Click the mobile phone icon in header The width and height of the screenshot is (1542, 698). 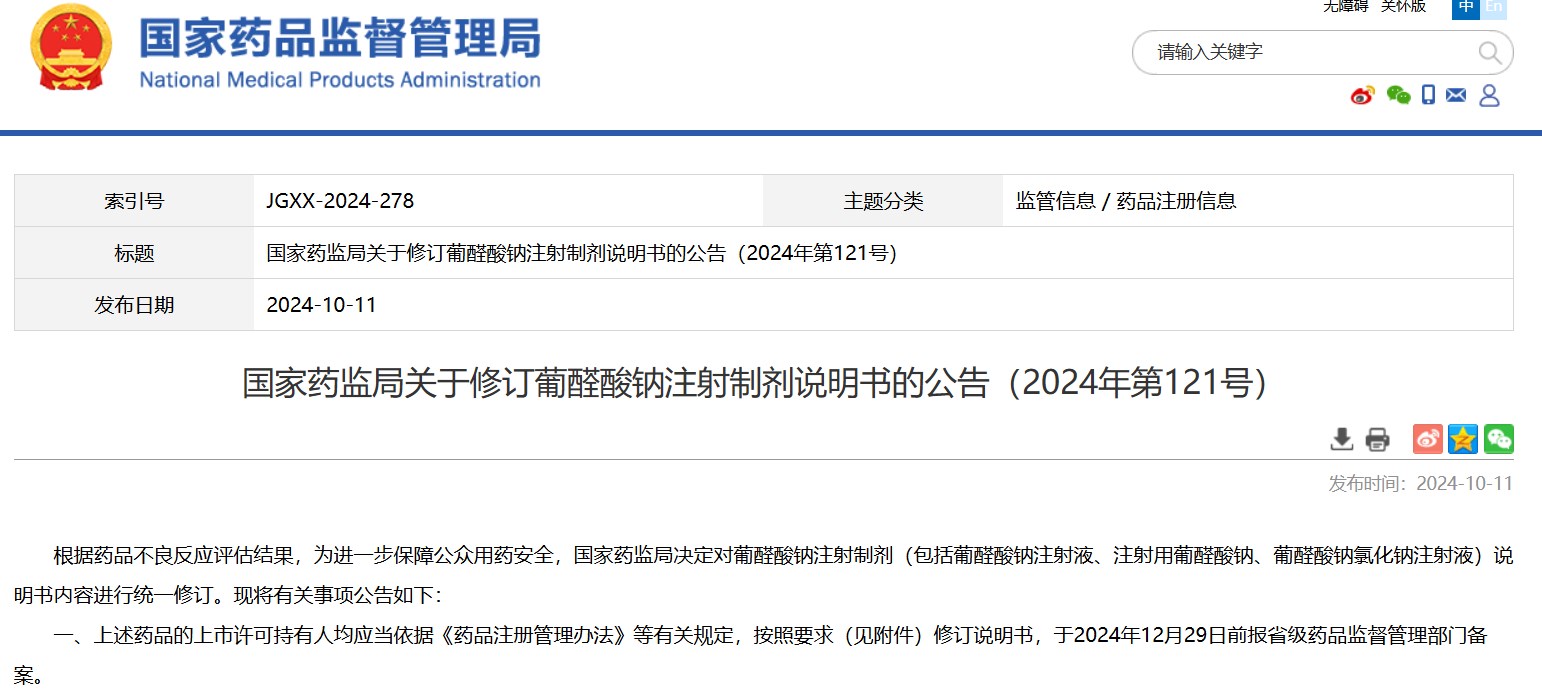pyautogui.click(x=1428, y=95)
